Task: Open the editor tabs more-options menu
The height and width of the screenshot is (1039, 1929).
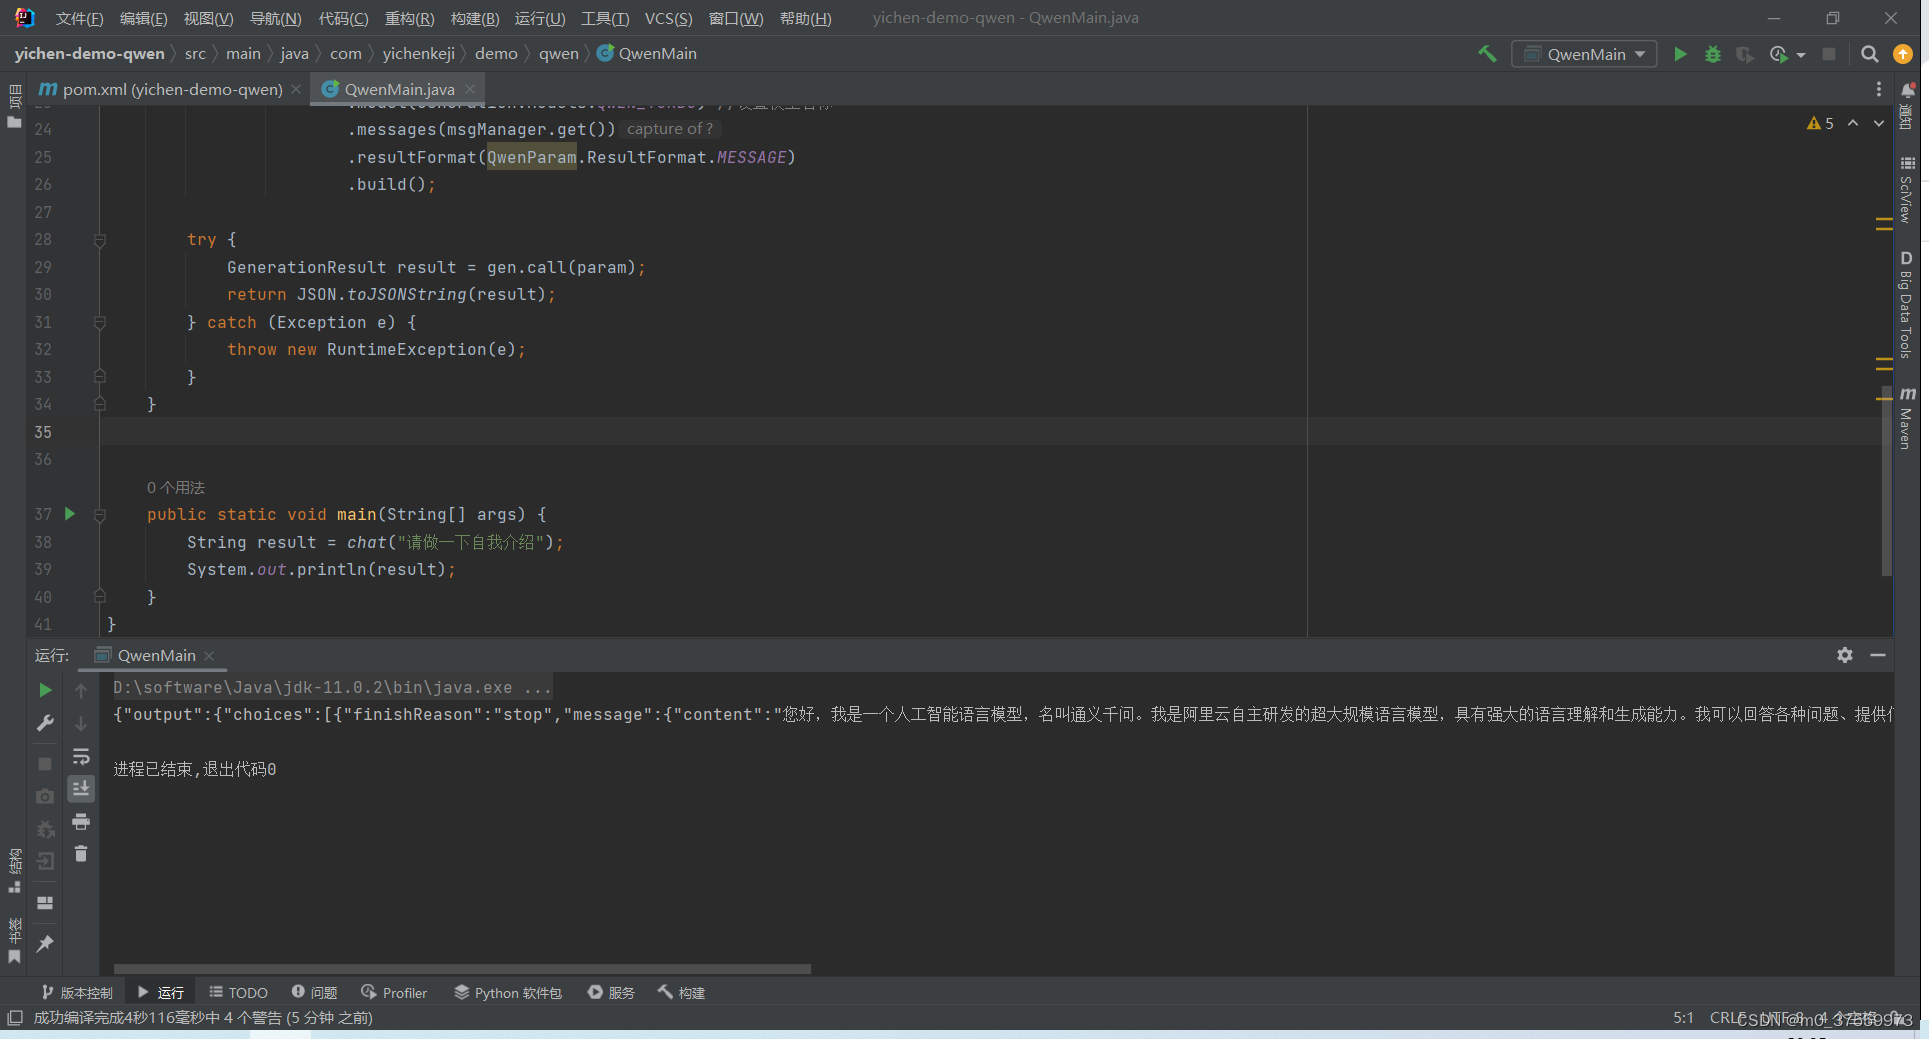Action: point(1878,89)
